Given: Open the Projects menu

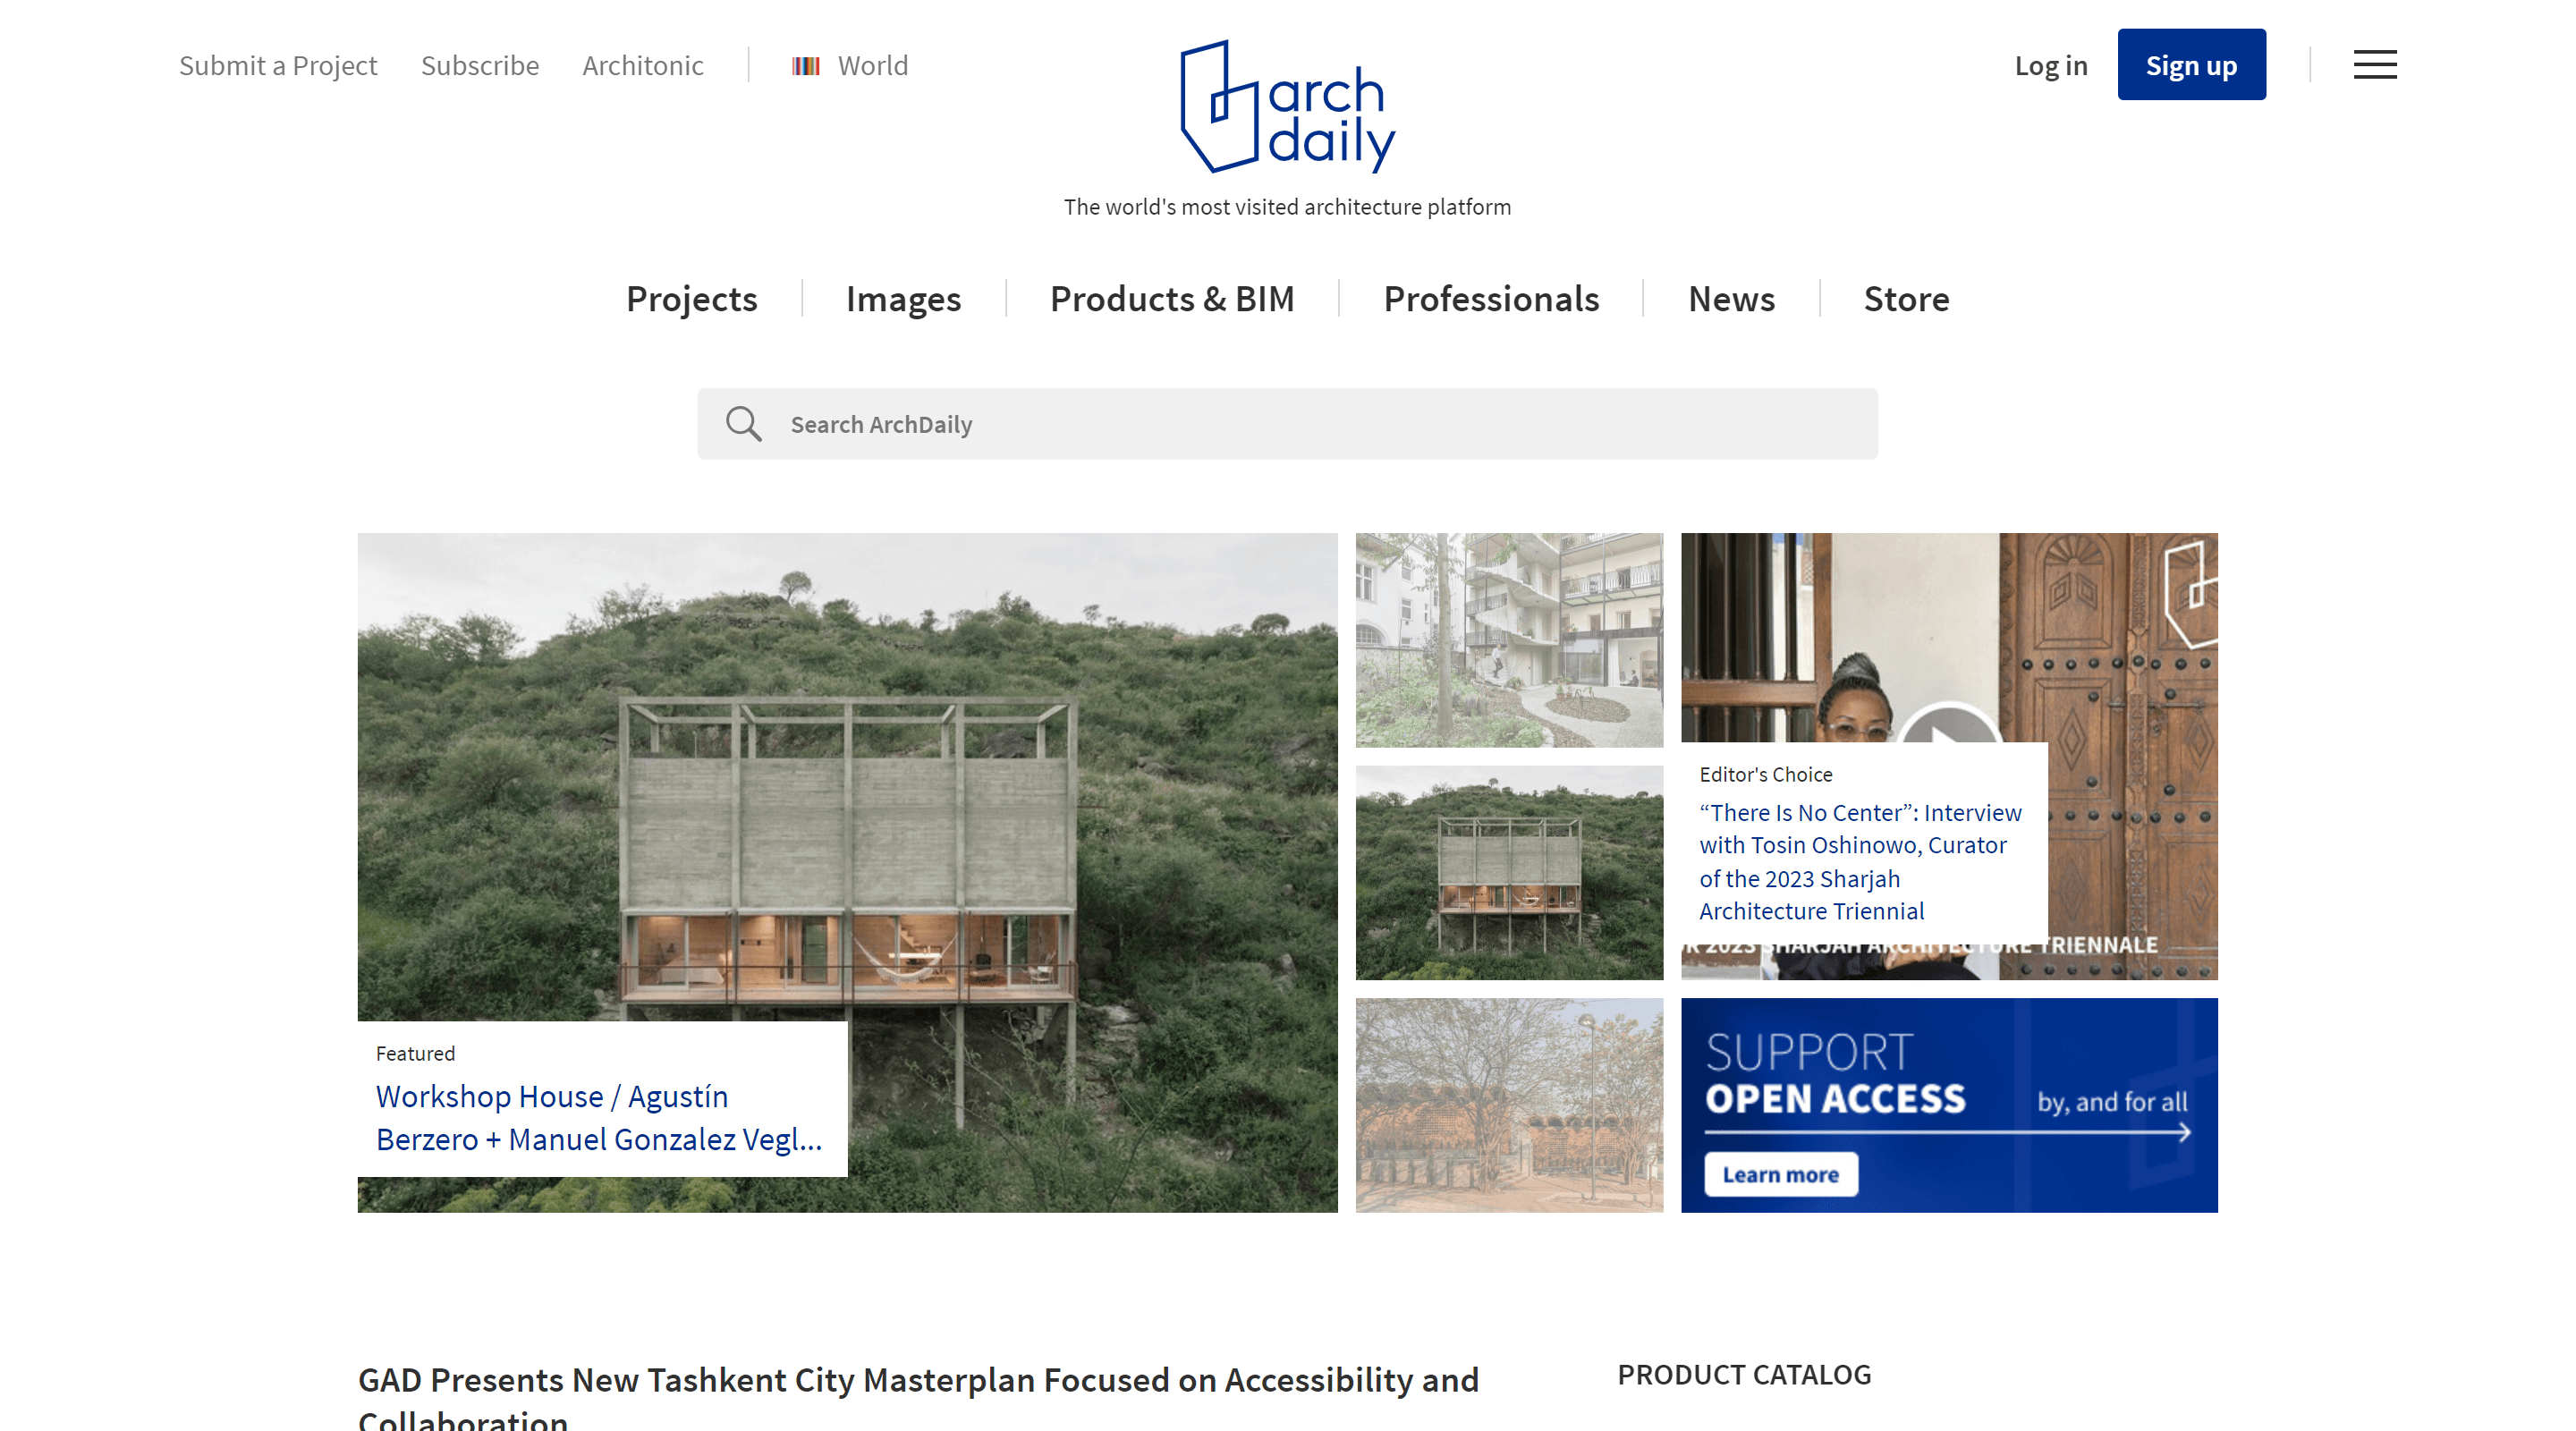Looking at the screenshot, I should [x=691, y=299].
